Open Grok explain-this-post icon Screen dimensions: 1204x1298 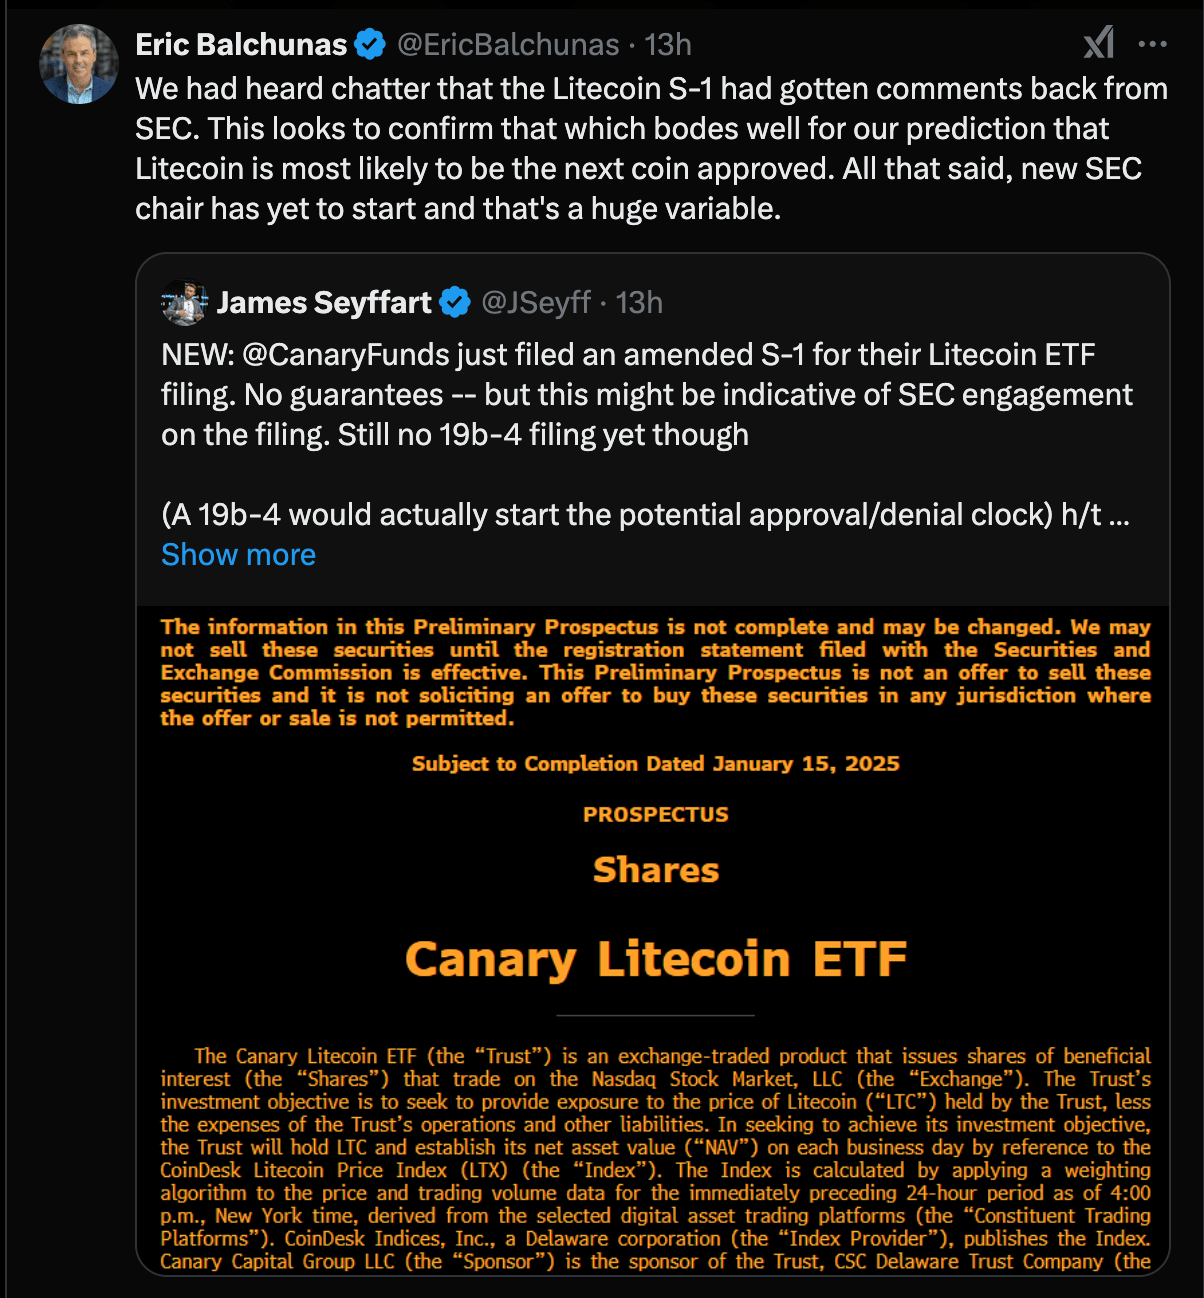(x=1099, y=43)
